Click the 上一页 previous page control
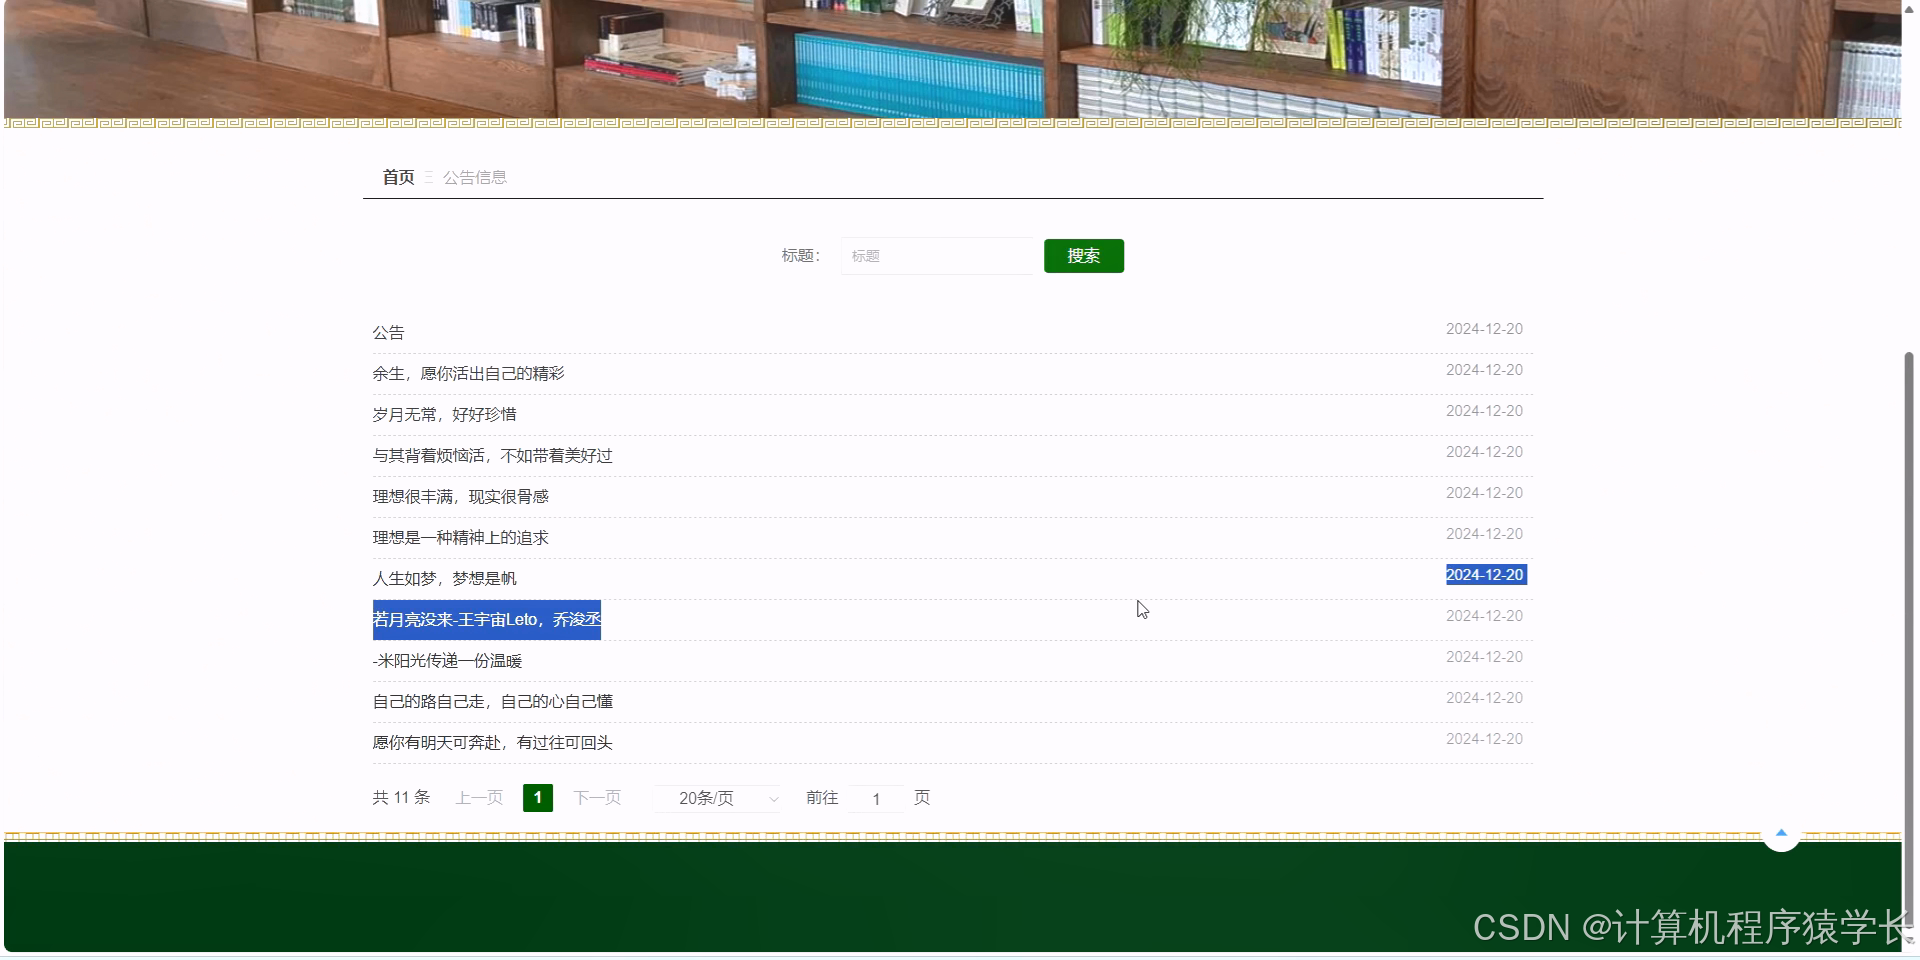Screen dimensions: 1920x960 [478, 798]
